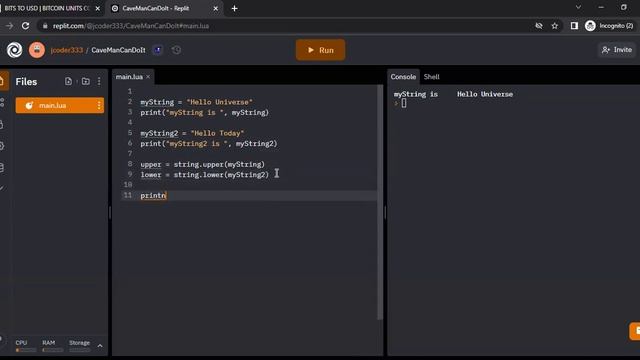View site information lock icon
Screen dimensions: 640x360
pyautogui.click(x=45, y=26)
